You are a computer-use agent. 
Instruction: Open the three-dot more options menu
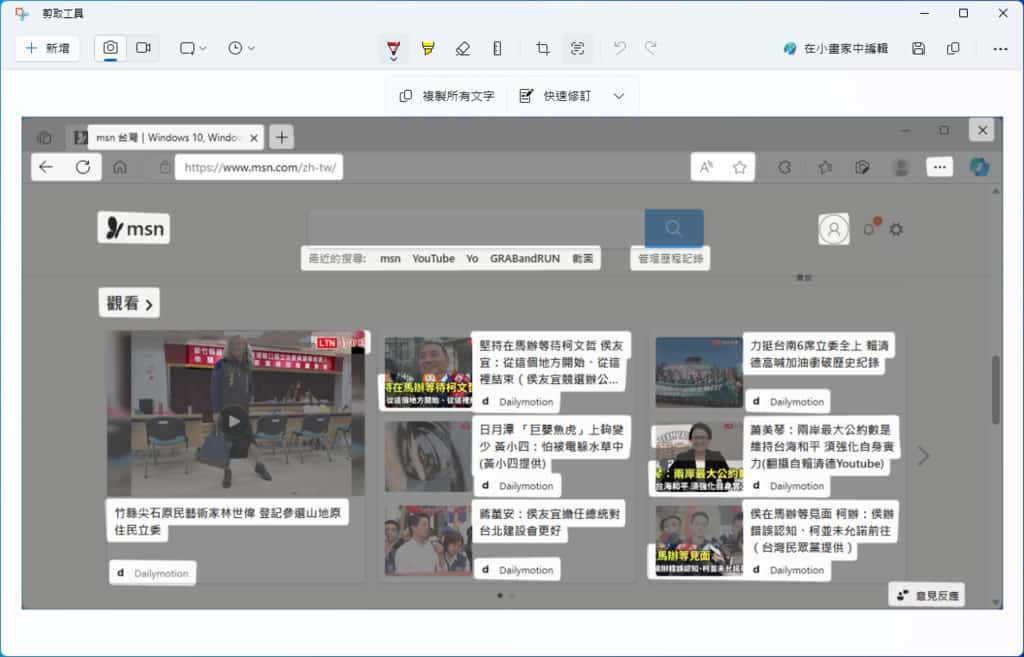[1000, 48]
